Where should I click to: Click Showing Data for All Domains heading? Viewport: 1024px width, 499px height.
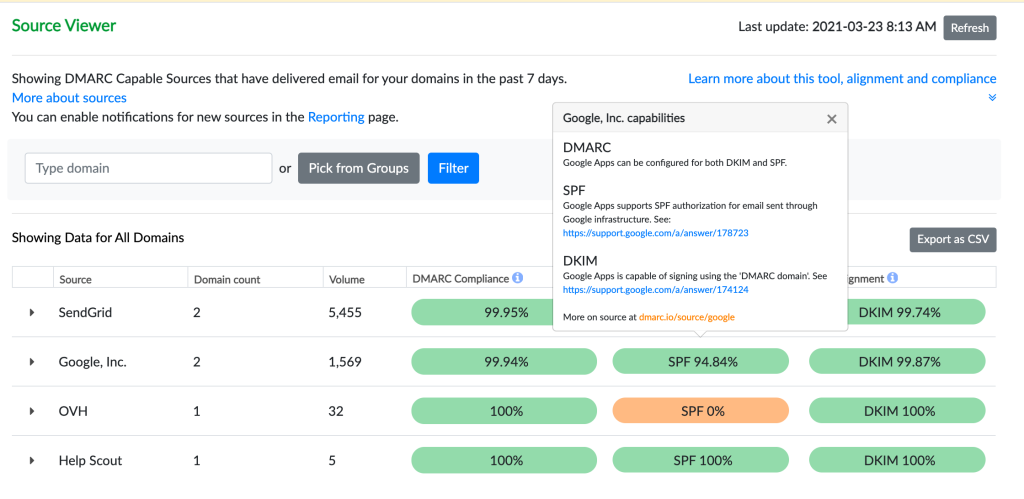pyautogui.click(x=98, y=238)
